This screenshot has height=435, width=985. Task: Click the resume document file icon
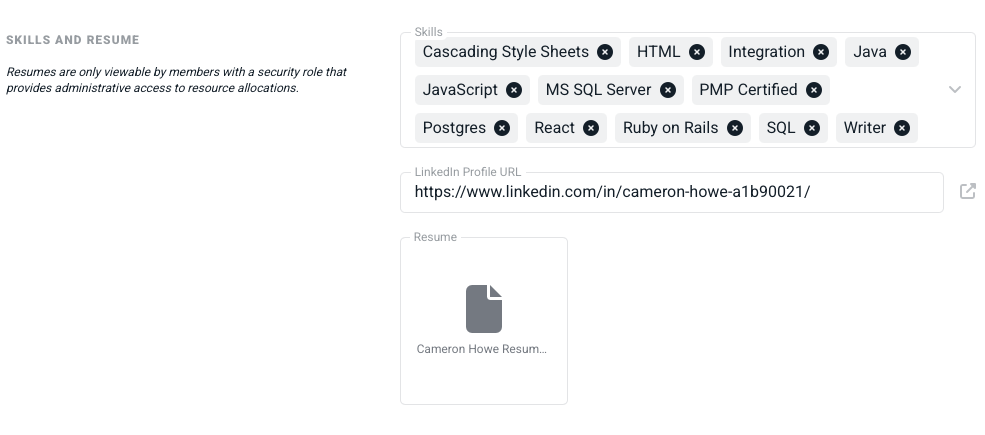pos(484,308)
